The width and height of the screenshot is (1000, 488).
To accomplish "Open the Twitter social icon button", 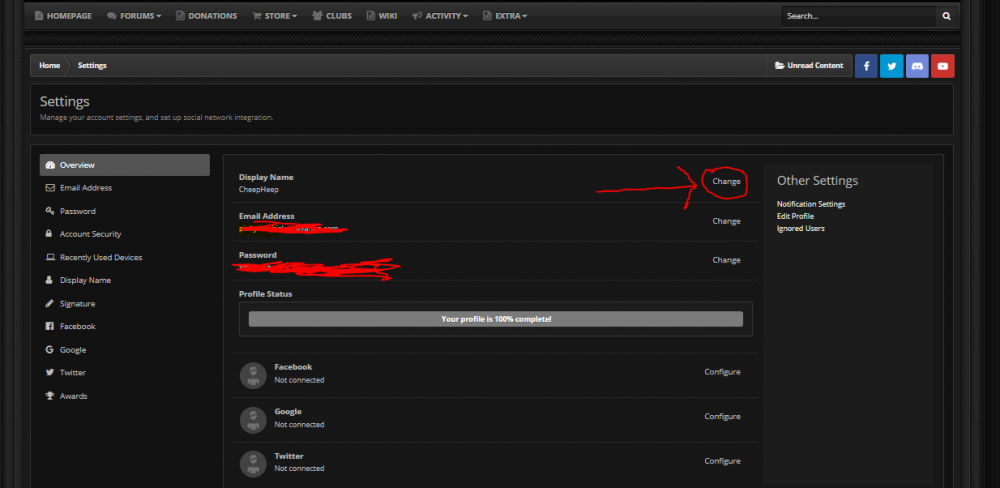I will pos(892,66).
